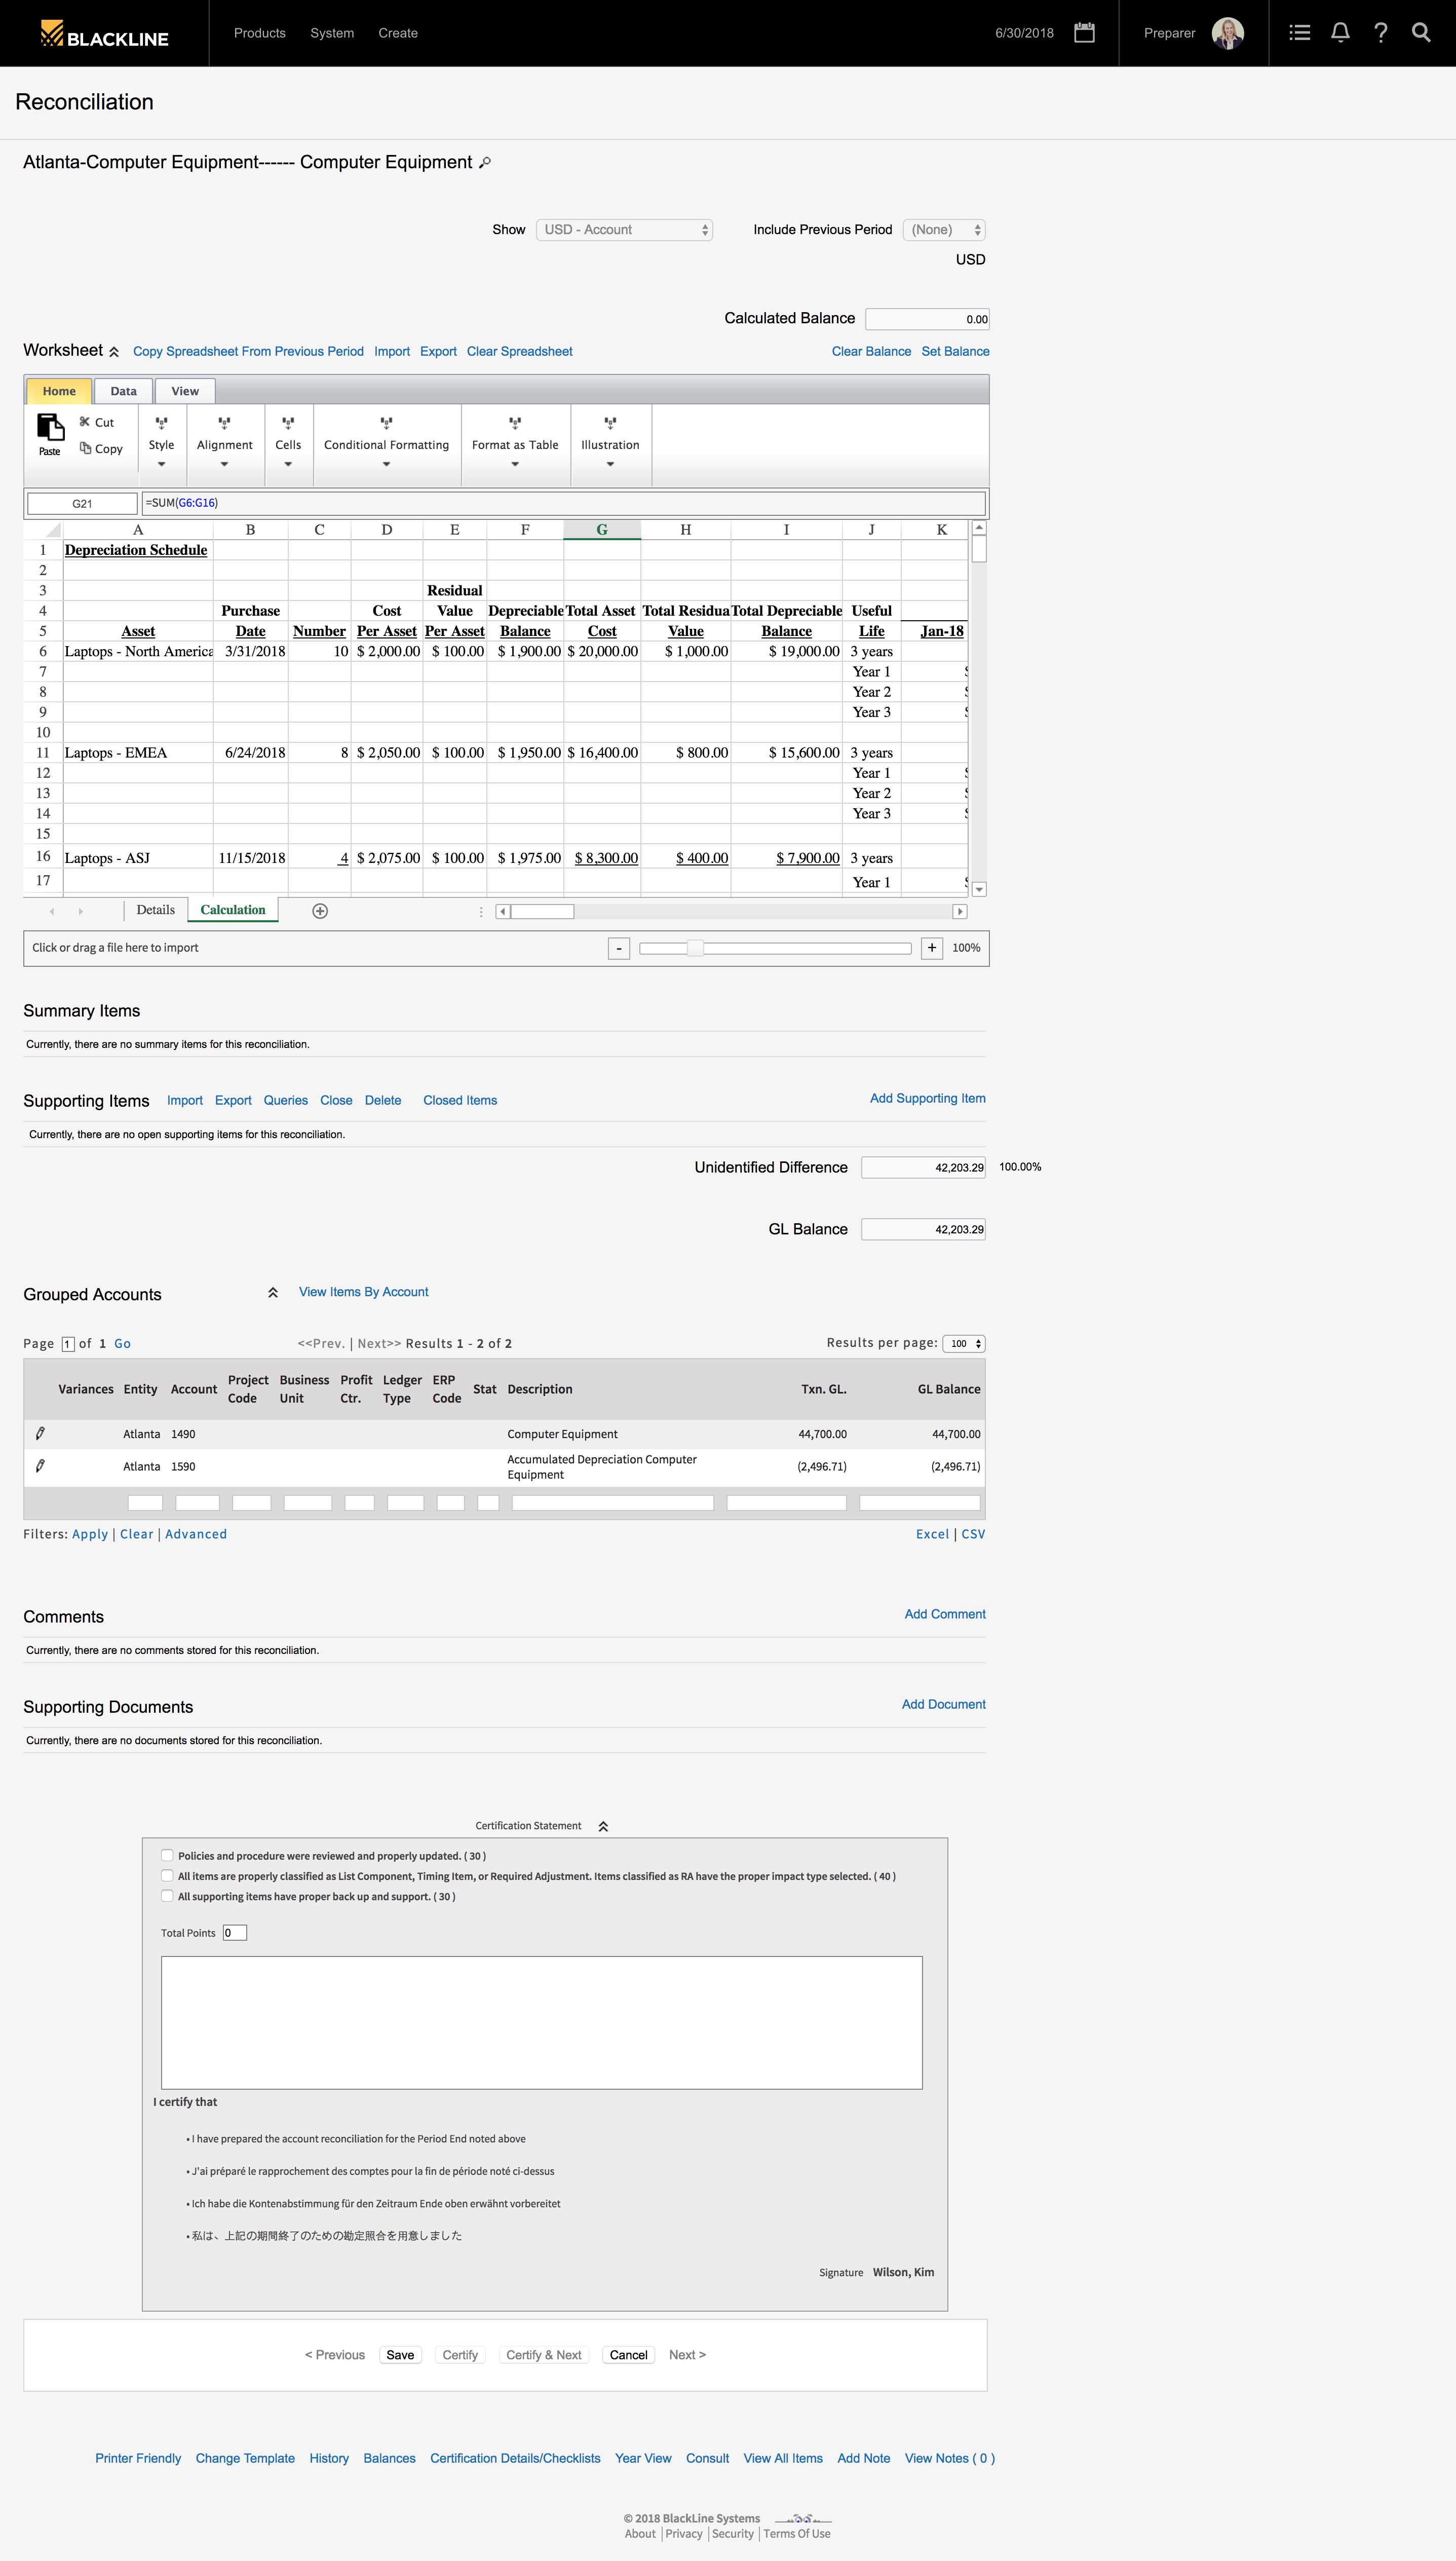The width and height of the screenshot is (1456, 2561).
Task: Click Add Comment link
Action: click(945, 1614)
